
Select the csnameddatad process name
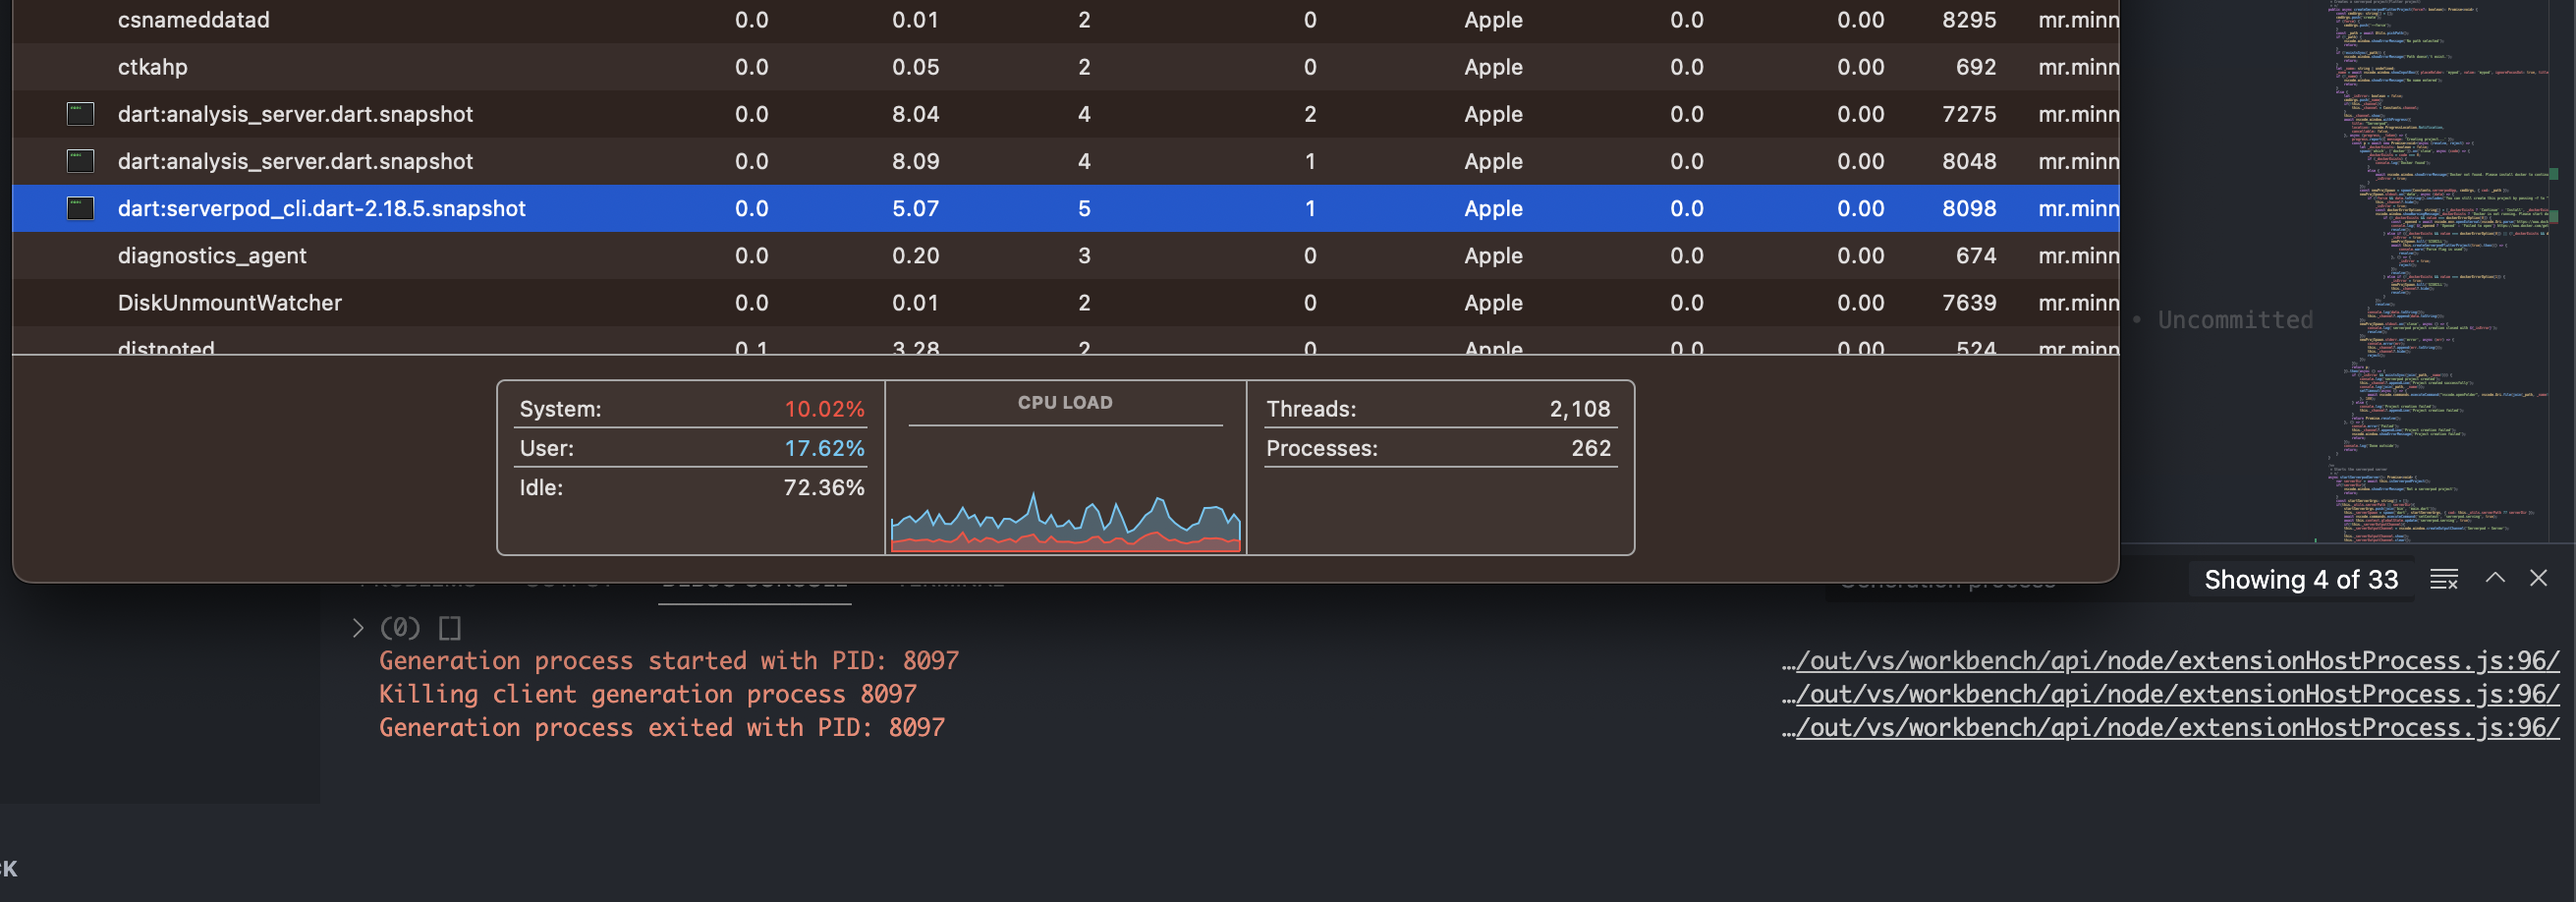pyautogui.click(x=194, y=20)
